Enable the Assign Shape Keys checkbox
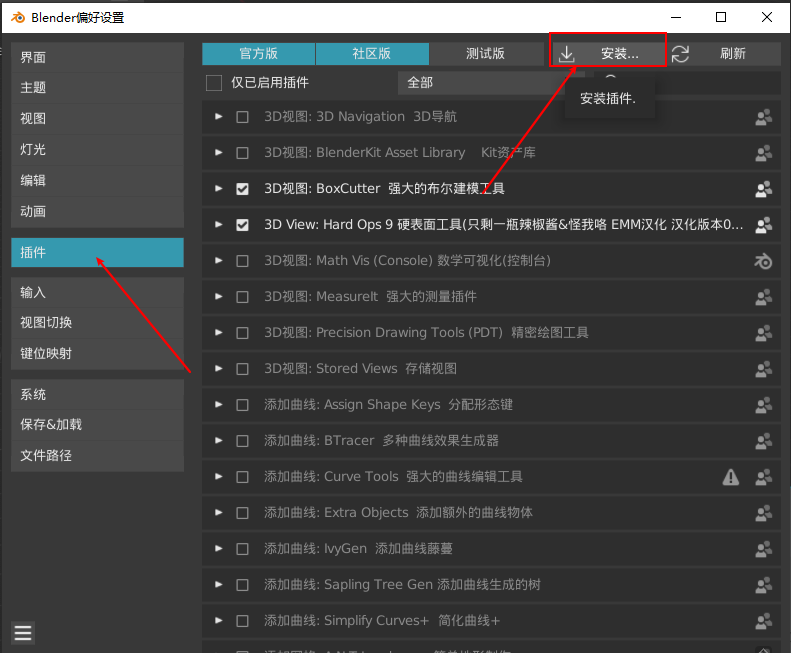The image size is (791, 653). click(242, 405)
